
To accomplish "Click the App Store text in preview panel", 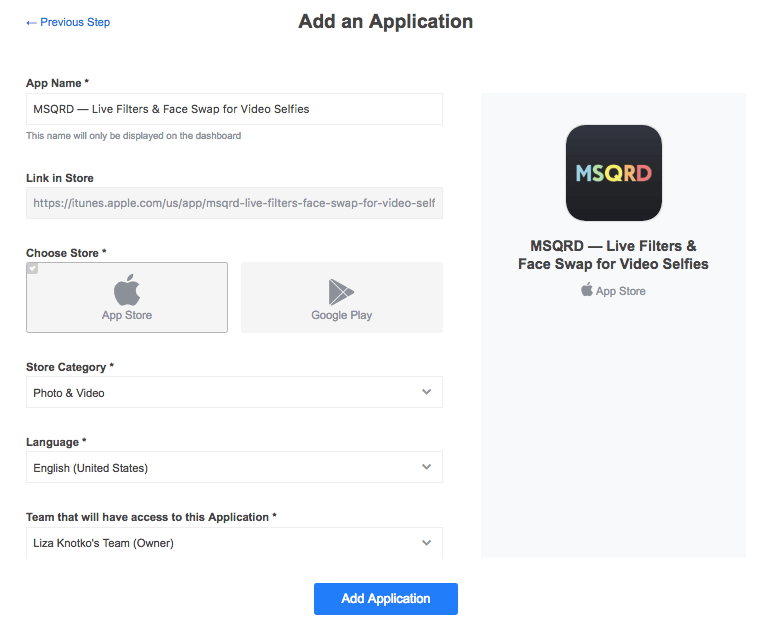I will coord(621,291).
